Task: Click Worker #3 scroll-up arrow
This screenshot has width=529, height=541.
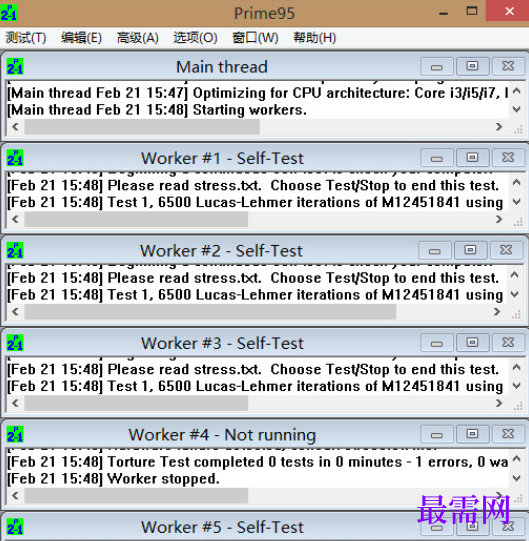Action: pos(517,367)
